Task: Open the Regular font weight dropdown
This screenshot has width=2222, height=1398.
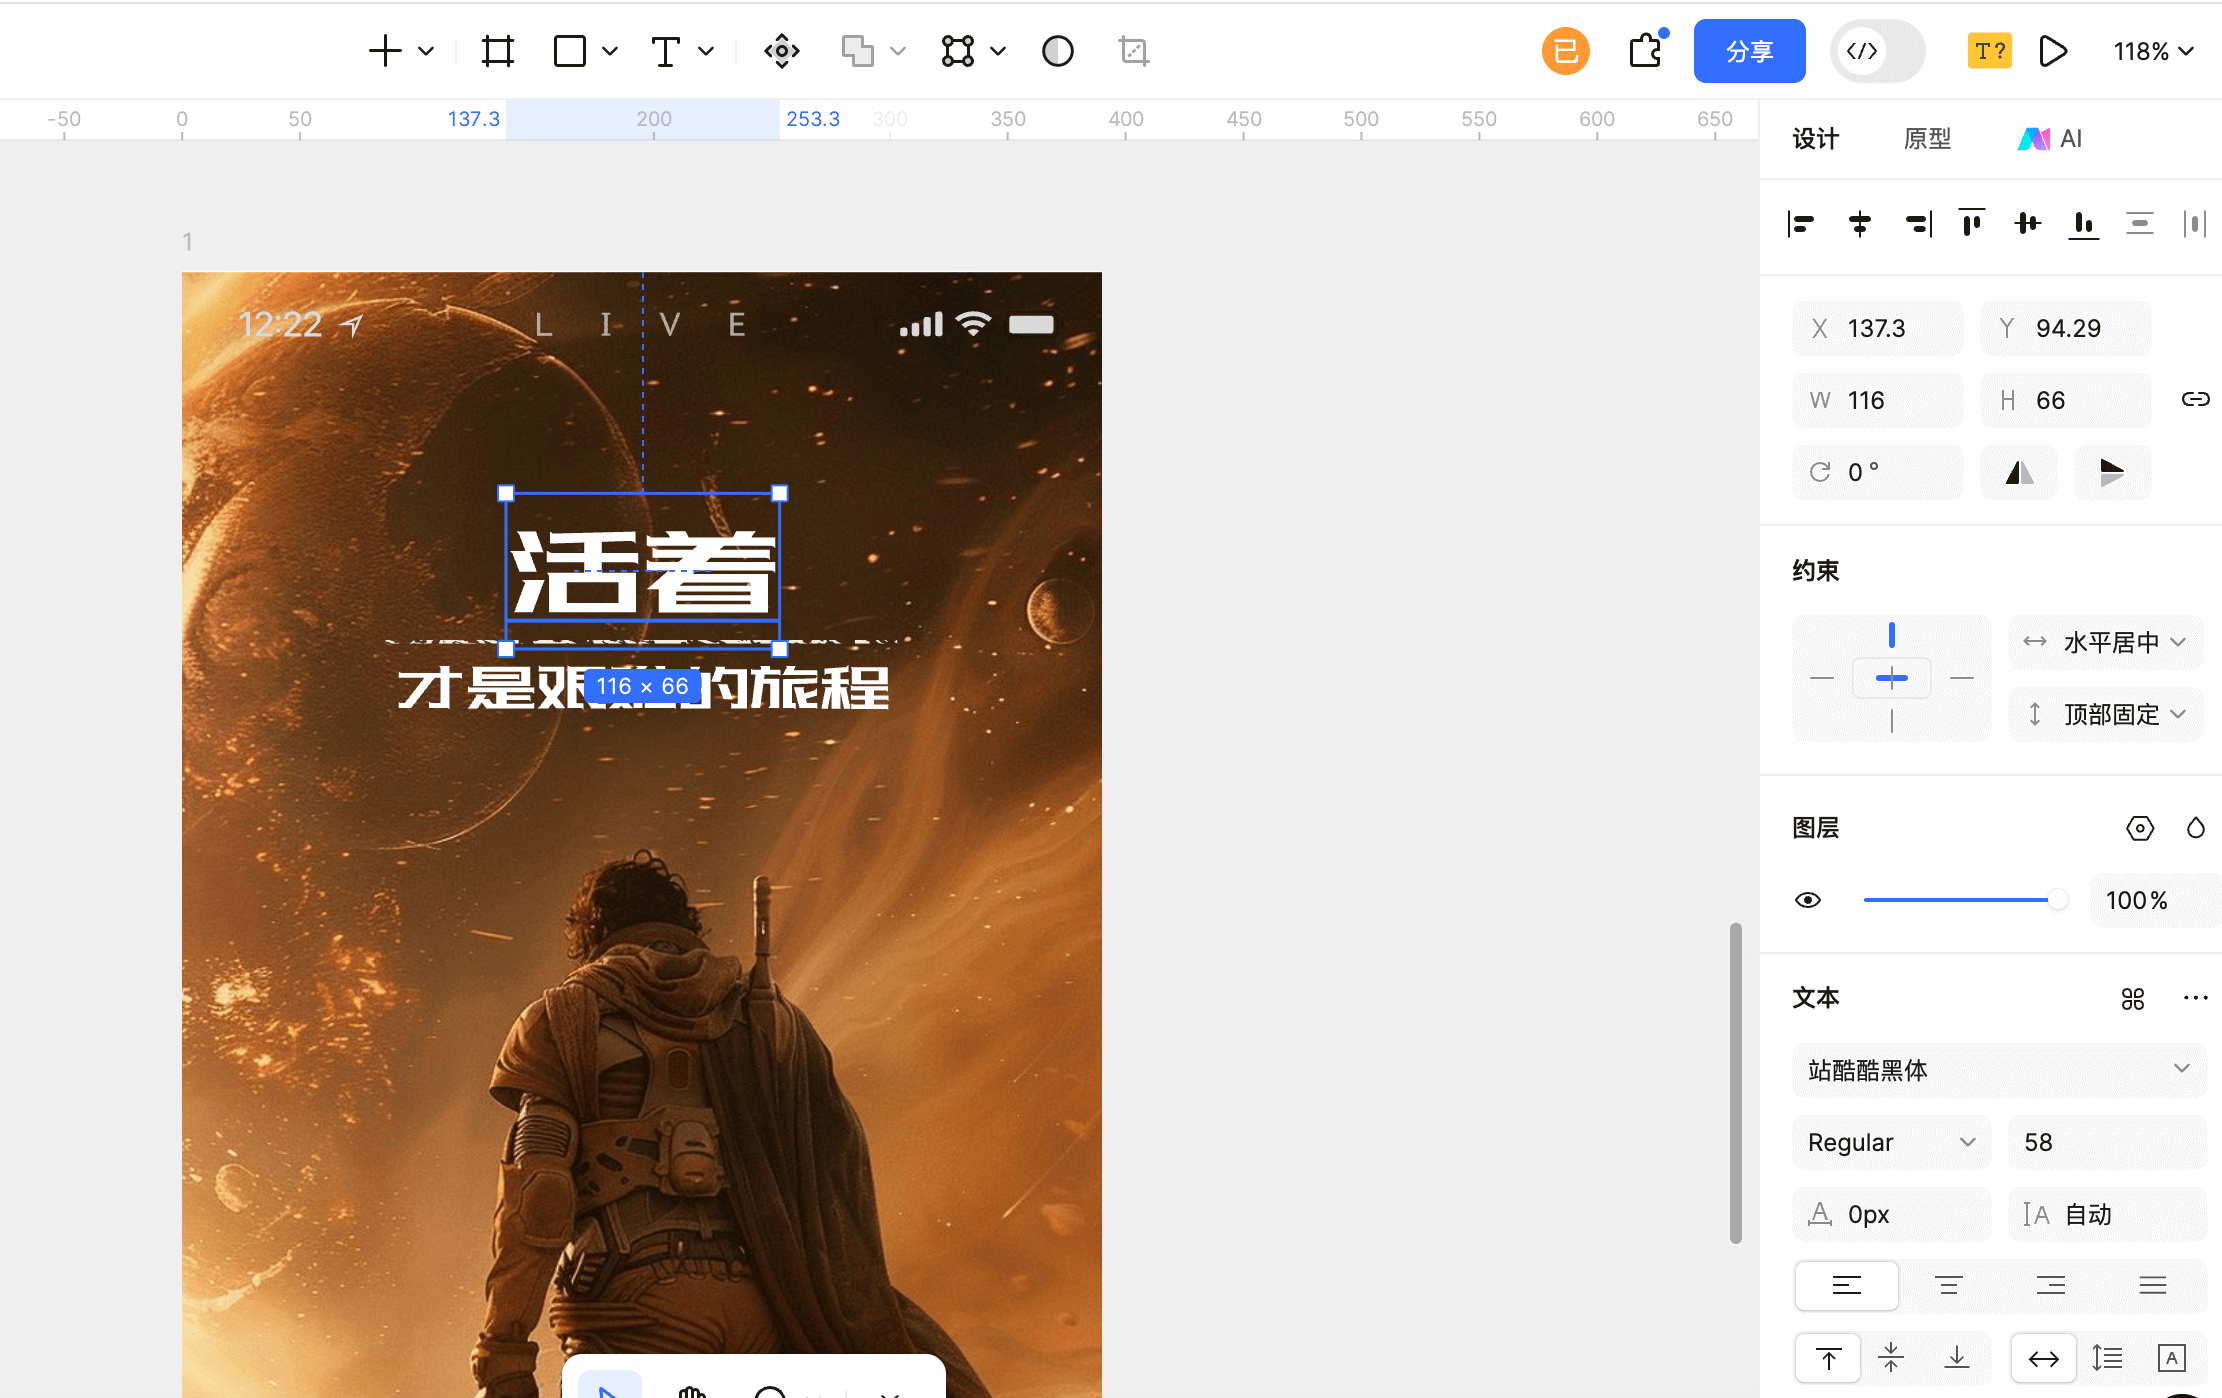Action: (1890, 1142)
